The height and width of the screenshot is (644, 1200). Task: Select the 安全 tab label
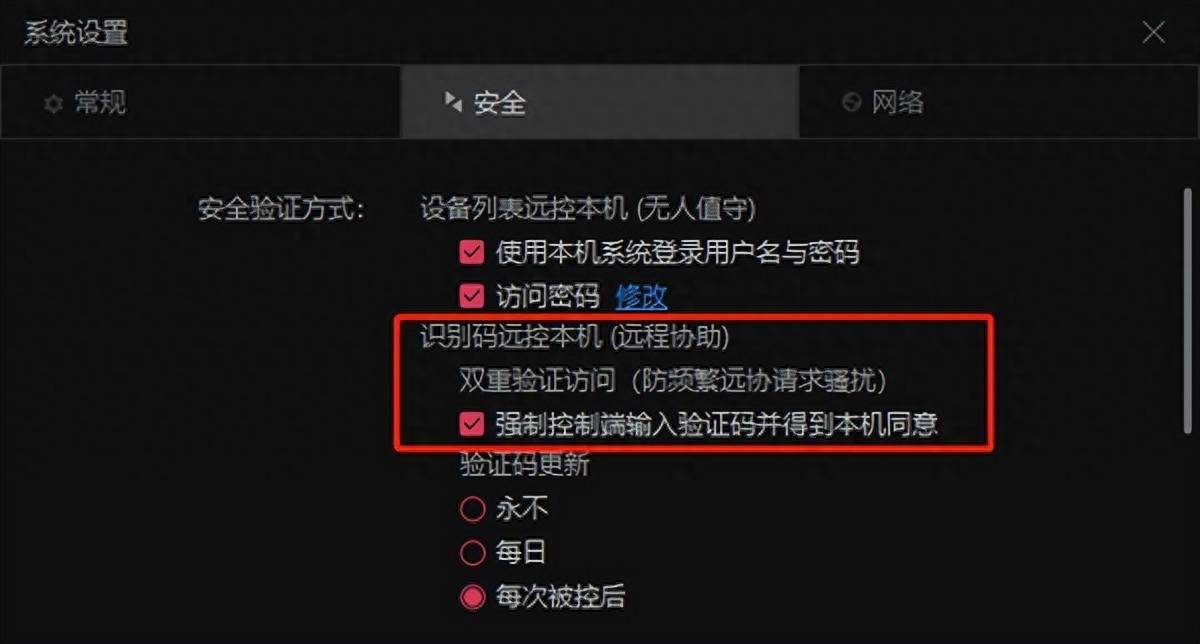point(500,102)
